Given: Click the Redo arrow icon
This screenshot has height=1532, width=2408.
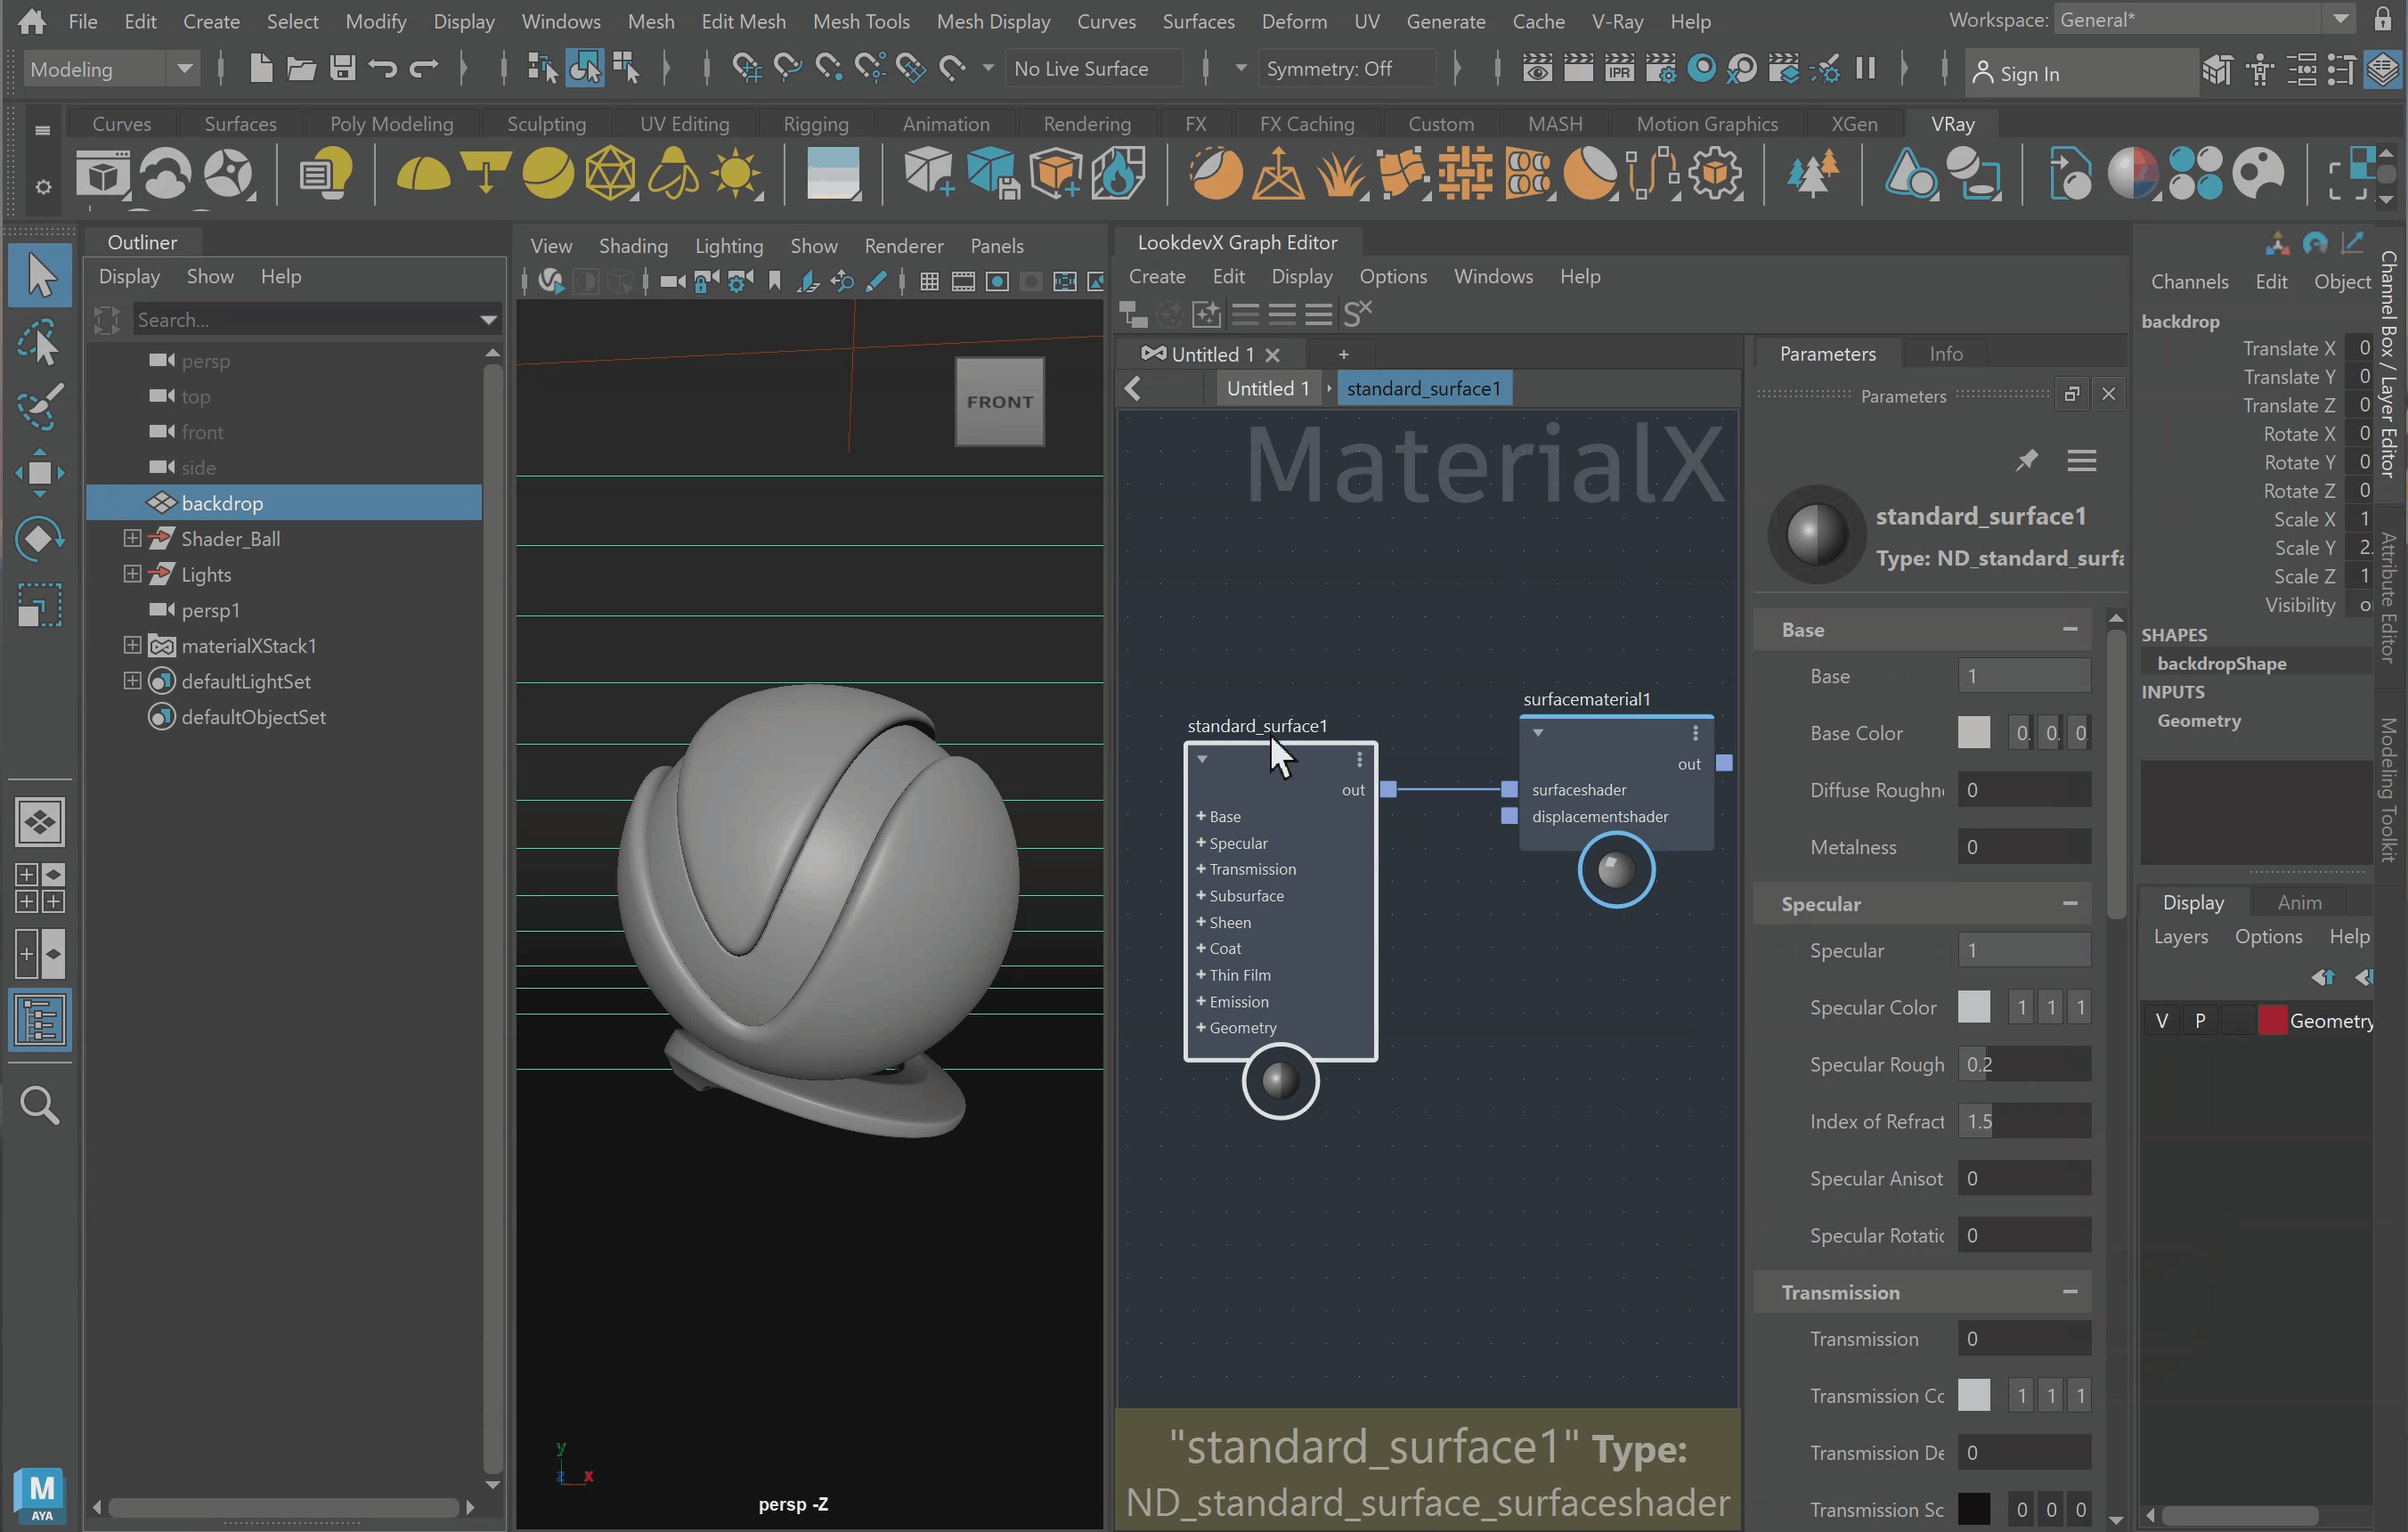Looking at the screenshot, I should 424,69.
